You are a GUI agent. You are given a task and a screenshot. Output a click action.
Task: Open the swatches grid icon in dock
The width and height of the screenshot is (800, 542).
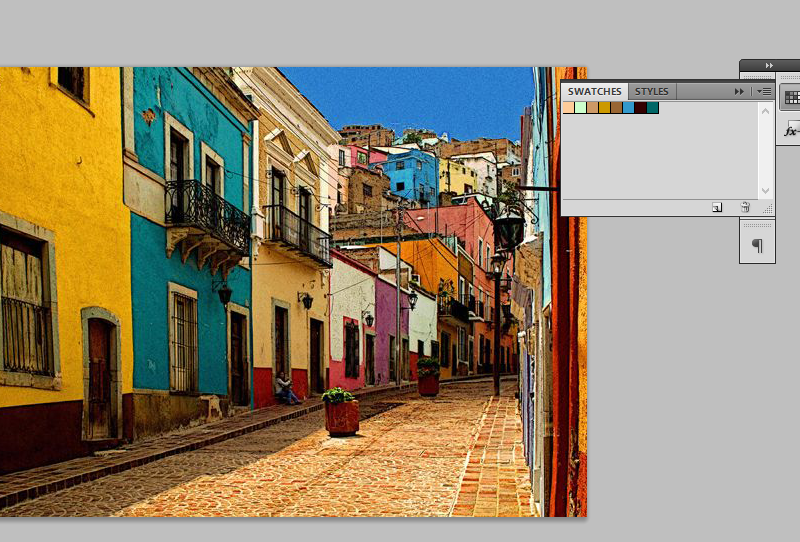point(791,97)
